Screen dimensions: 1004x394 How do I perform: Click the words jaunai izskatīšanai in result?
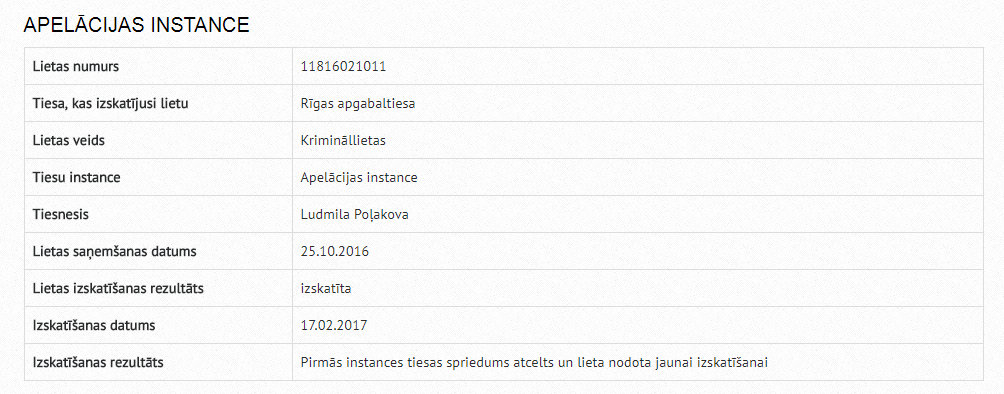(x=712, y=363)
